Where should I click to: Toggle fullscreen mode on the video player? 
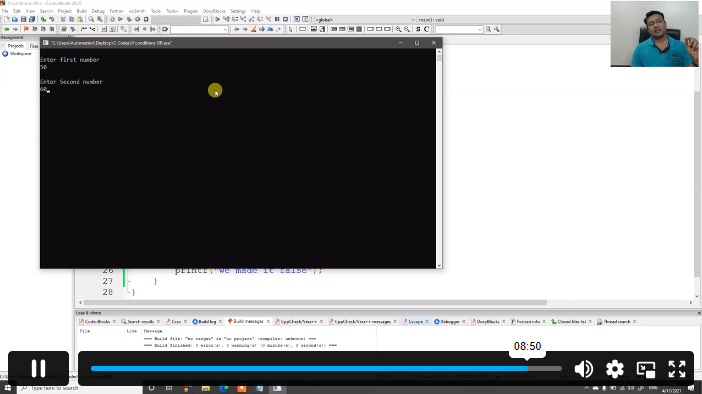coord(677,369)
